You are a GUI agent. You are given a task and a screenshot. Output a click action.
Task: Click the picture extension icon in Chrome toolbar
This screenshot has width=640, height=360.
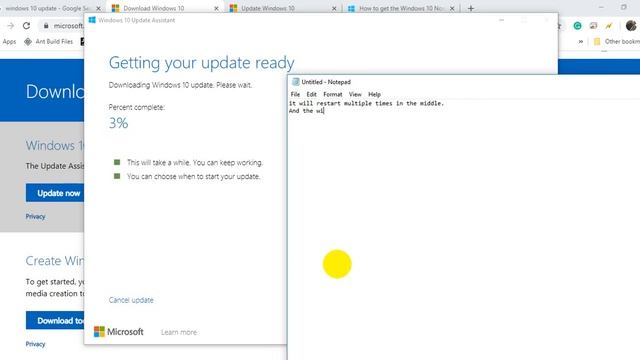(x=593, y=26)
